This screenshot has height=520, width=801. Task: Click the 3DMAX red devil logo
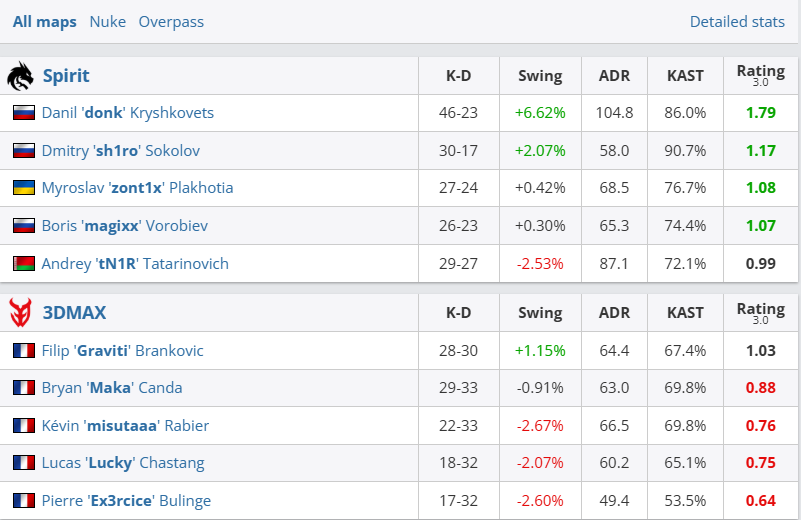pos(20,313)
